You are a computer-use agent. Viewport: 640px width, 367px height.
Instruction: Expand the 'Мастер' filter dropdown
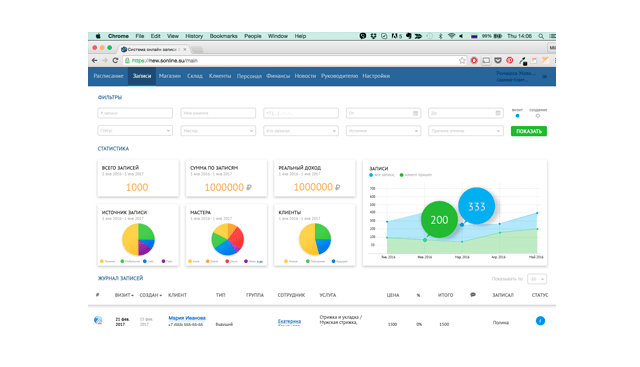coord(218,131)
